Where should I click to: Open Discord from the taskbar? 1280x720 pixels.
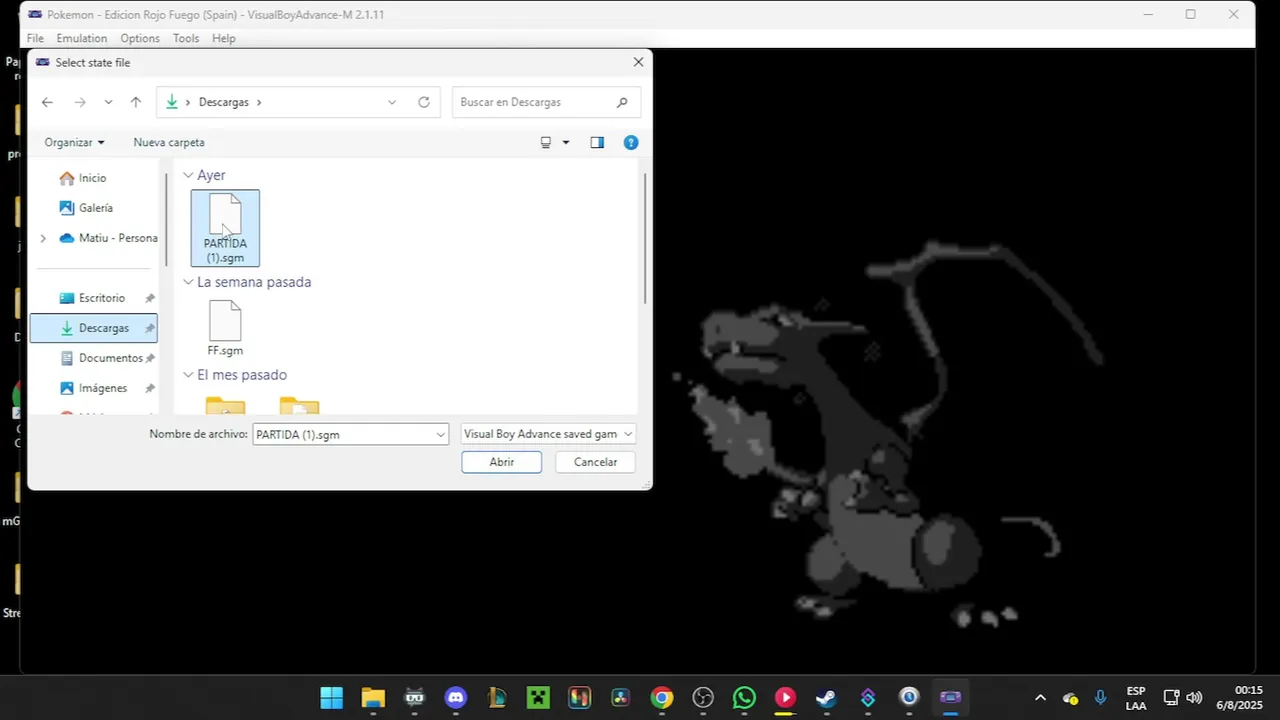click(456, 697)
